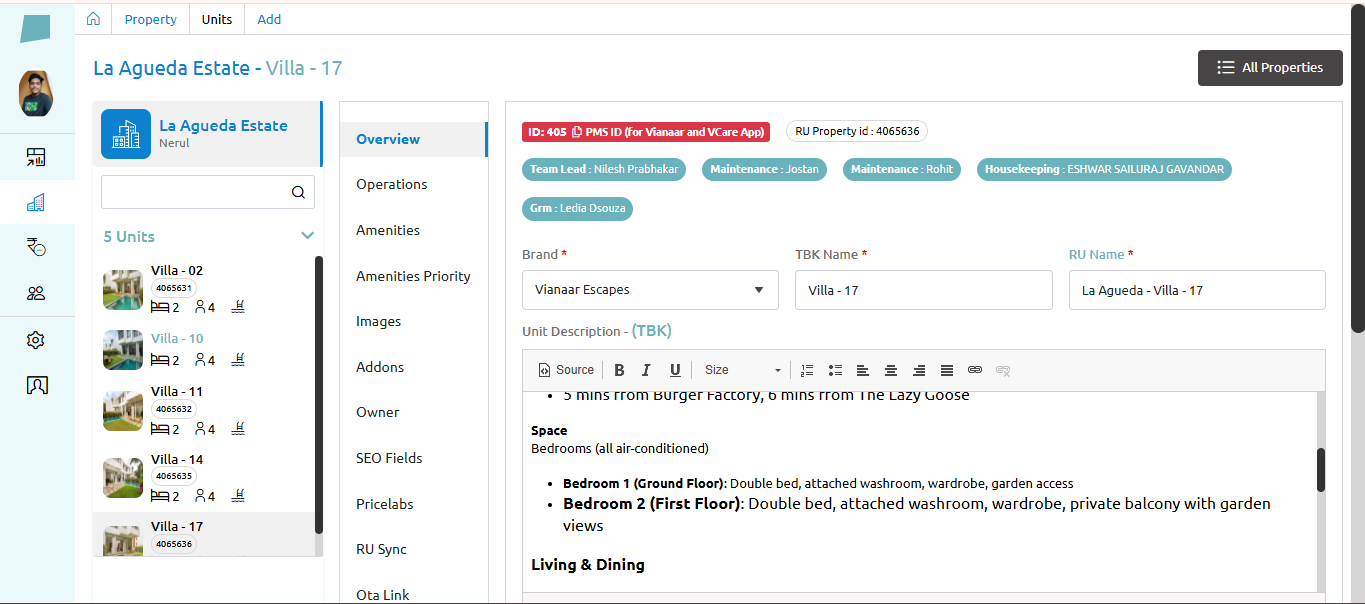The height and width of the screenshot is (604, 1365).
Task: Click the RU Name input field
Action: [x=1197, y=290]
